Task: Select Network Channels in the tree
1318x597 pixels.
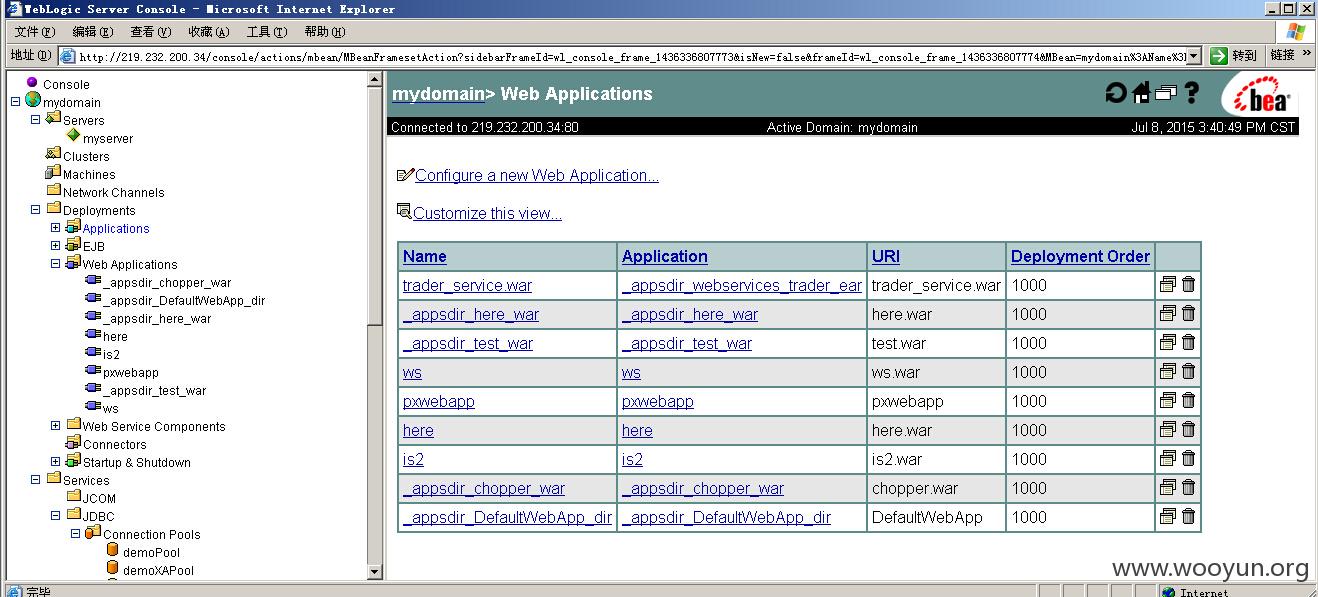Action: (x=113, y=193)
